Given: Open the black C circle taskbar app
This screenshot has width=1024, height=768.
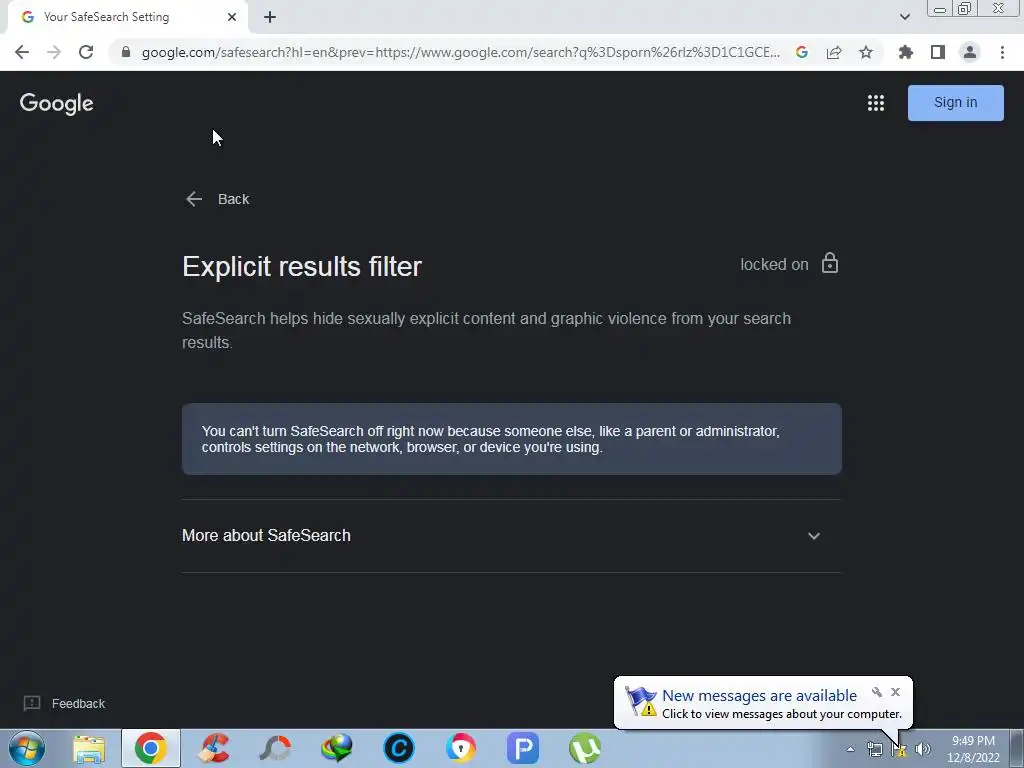Looking at the screenshot, I should click(399, 748).
